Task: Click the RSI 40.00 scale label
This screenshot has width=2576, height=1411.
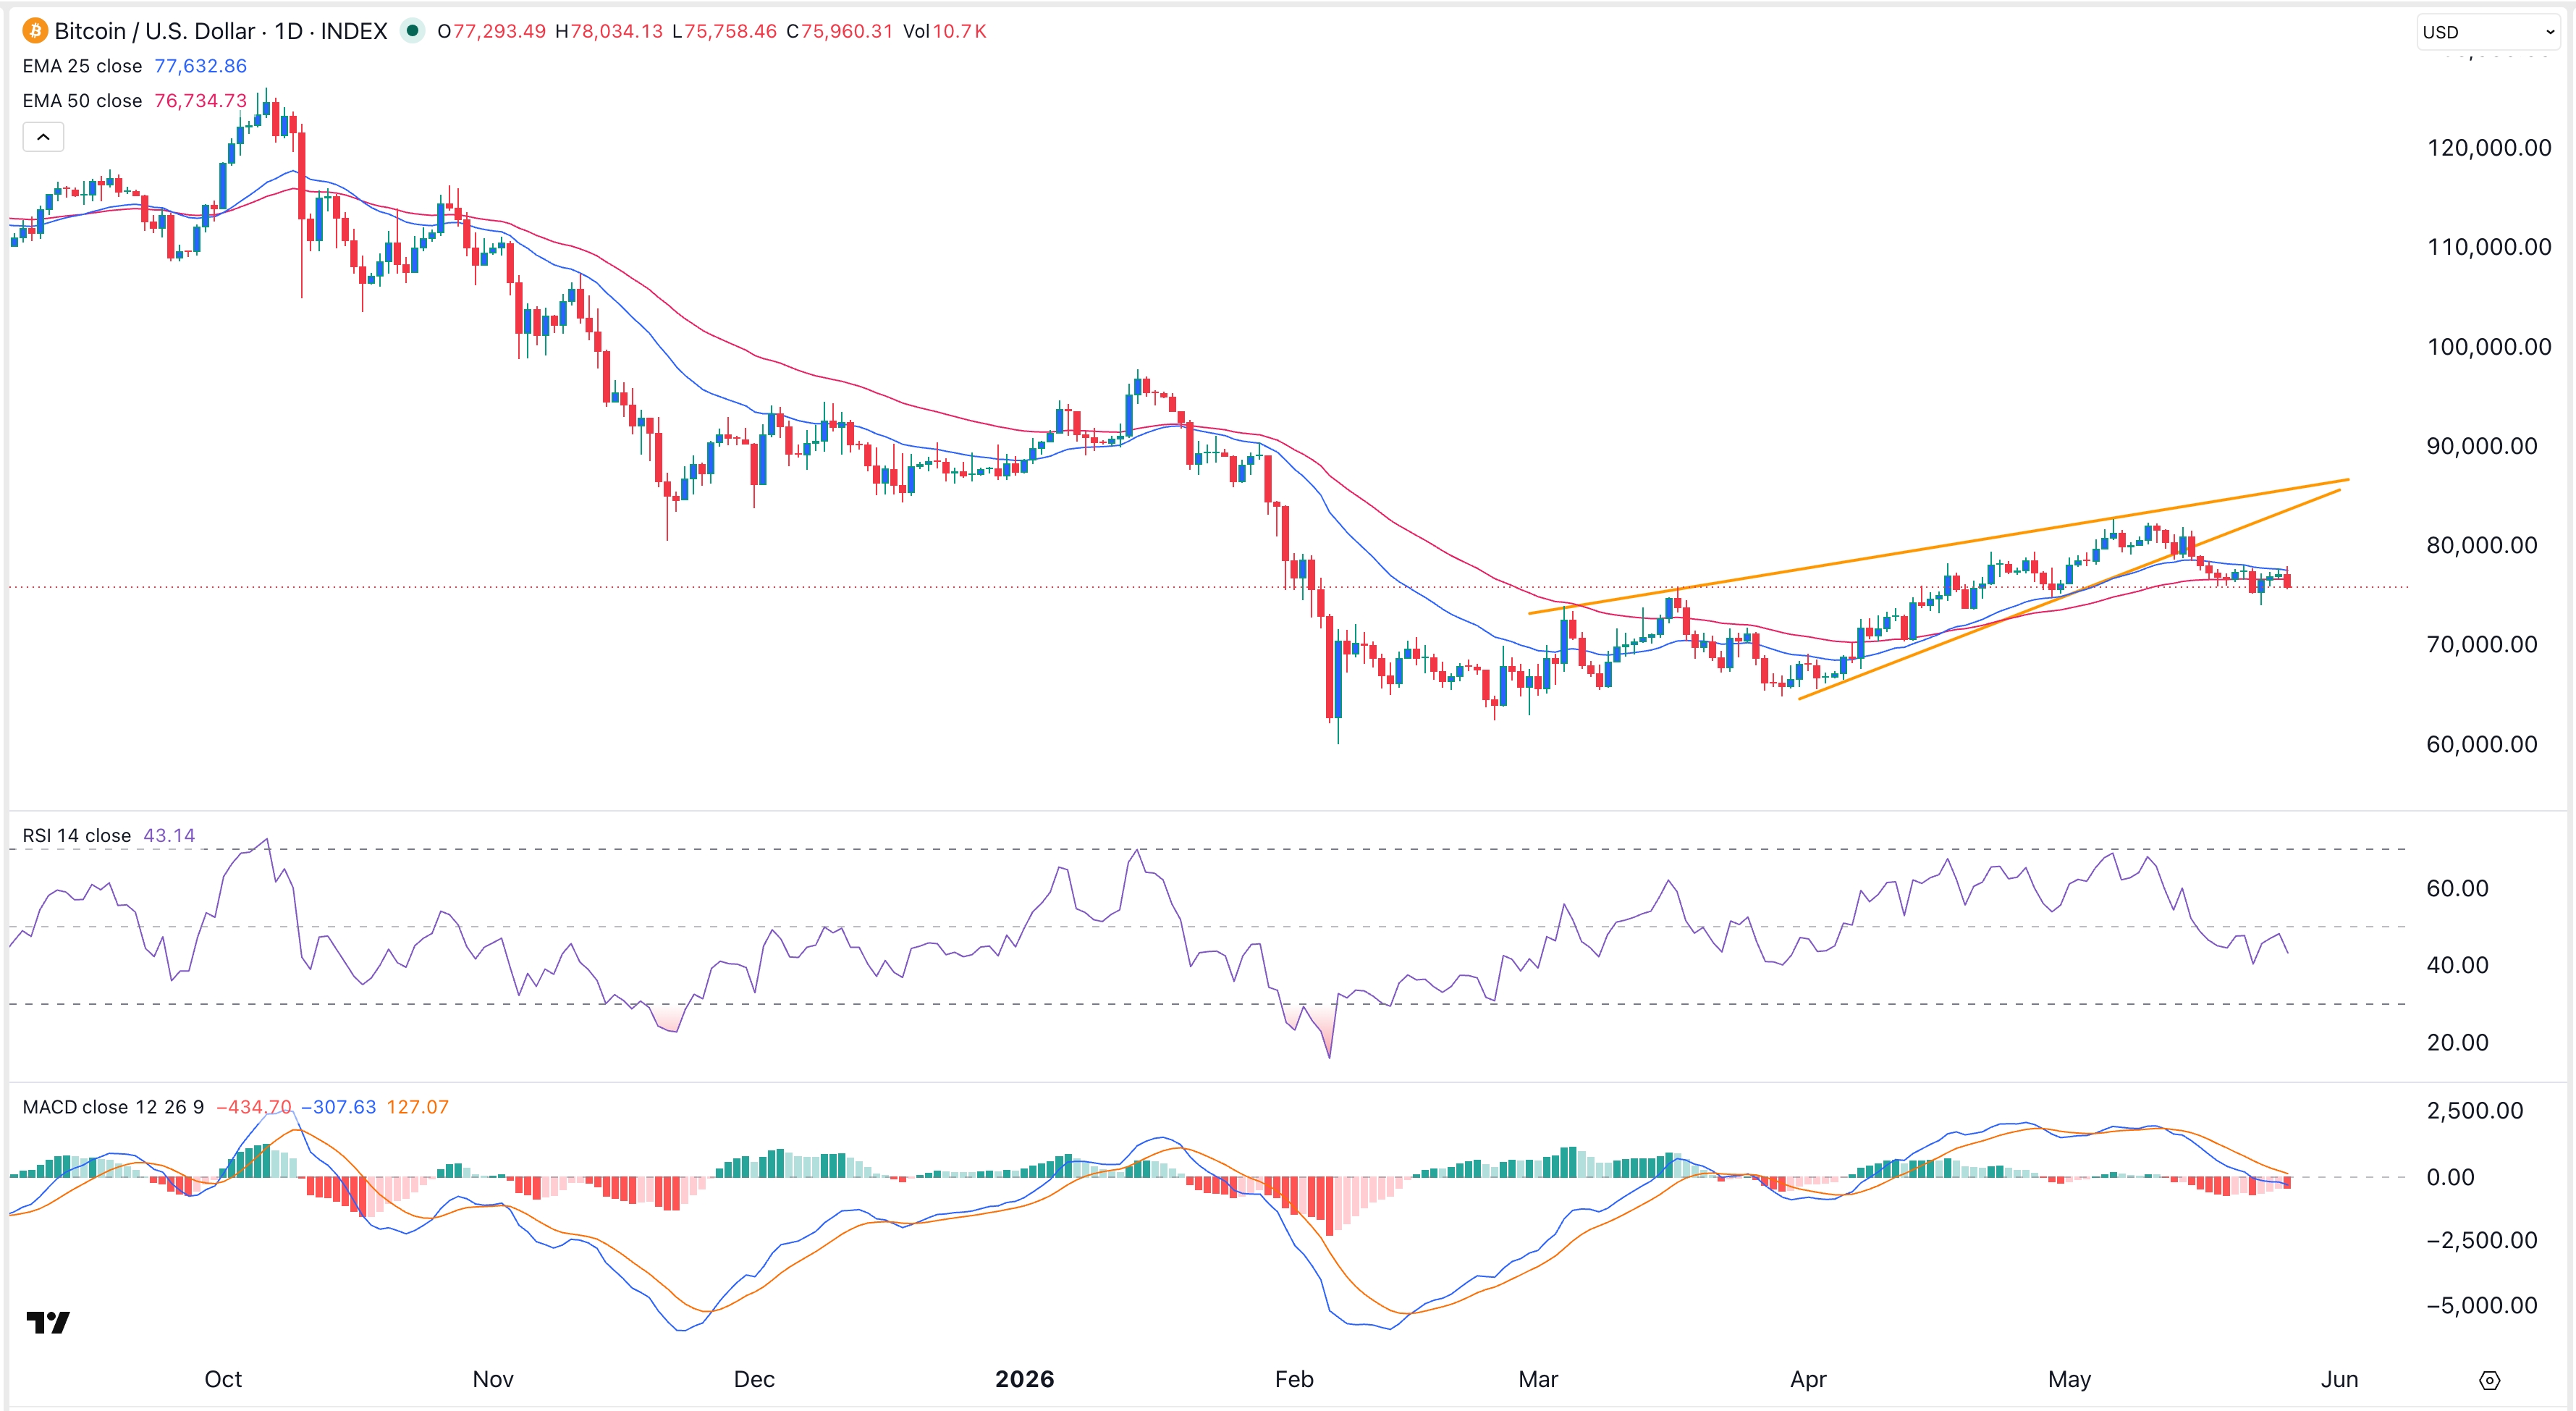Action: (x=2457, y=966)
